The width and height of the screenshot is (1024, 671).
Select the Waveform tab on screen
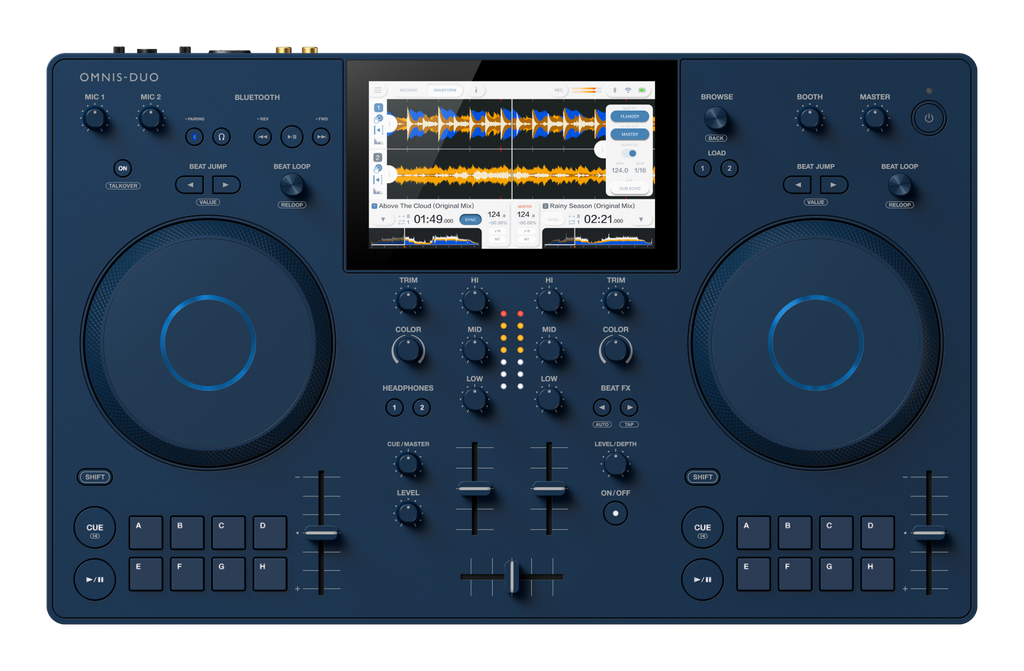[443, 90]
